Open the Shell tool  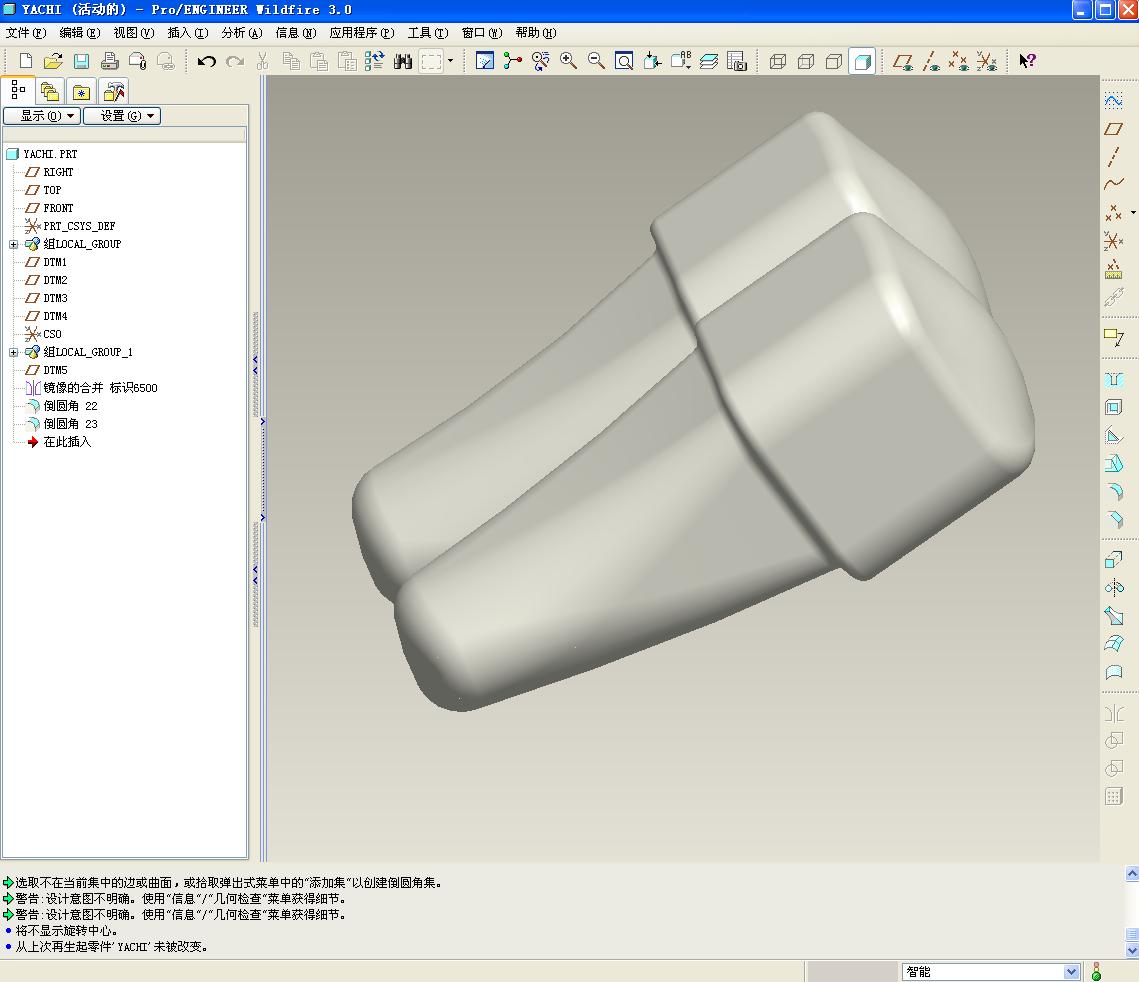tap(1114, 407)
